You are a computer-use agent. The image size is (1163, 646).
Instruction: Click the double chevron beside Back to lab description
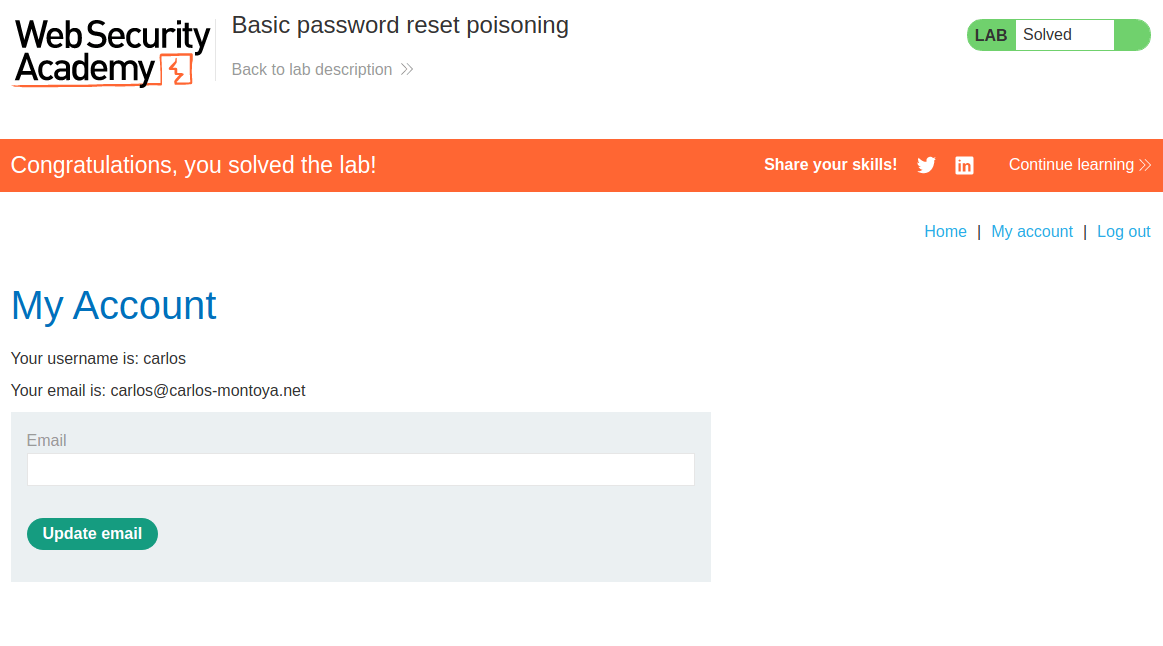pyautogui.click(x=407, y=70)
